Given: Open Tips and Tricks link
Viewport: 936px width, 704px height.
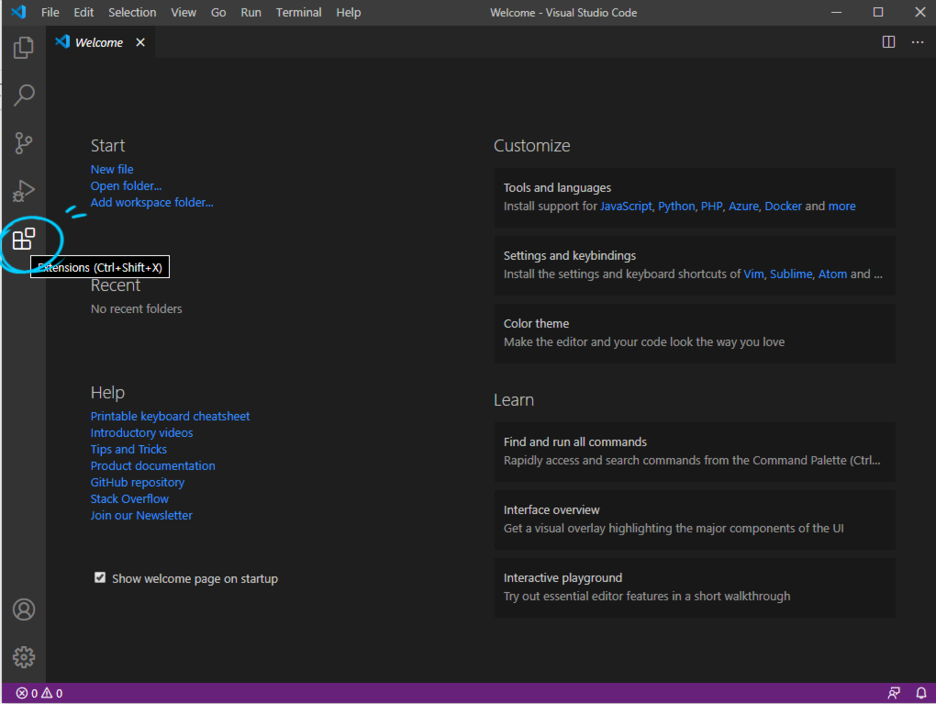Looking at the screenshot, I should click(x=128, y=449).
